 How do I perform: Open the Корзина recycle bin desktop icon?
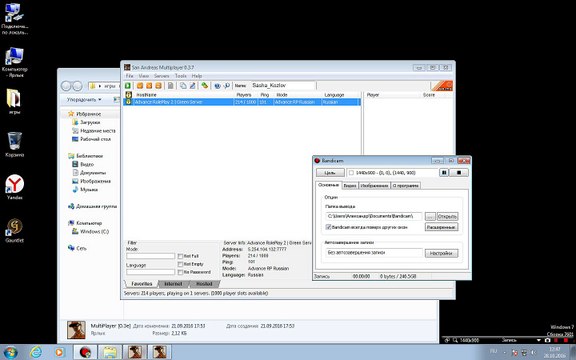(14, 145)
